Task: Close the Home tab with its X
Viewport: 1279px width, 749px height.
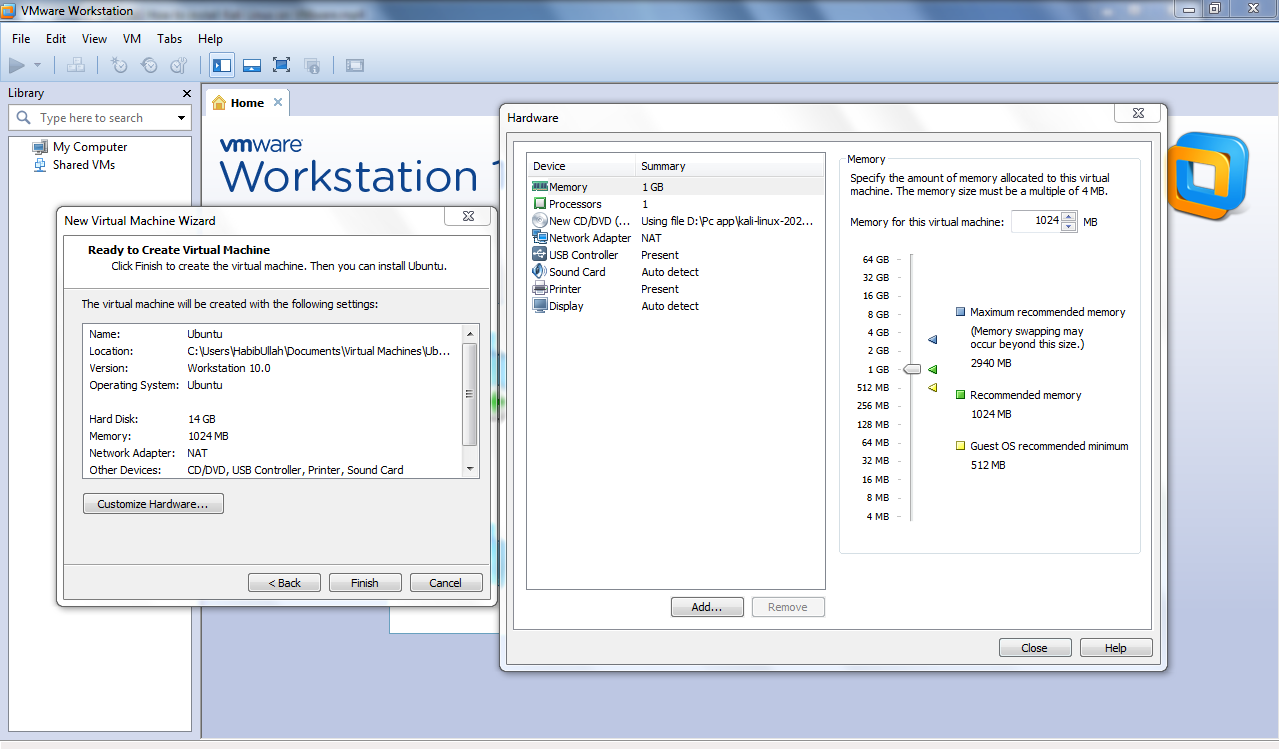Action: (278, 102)
